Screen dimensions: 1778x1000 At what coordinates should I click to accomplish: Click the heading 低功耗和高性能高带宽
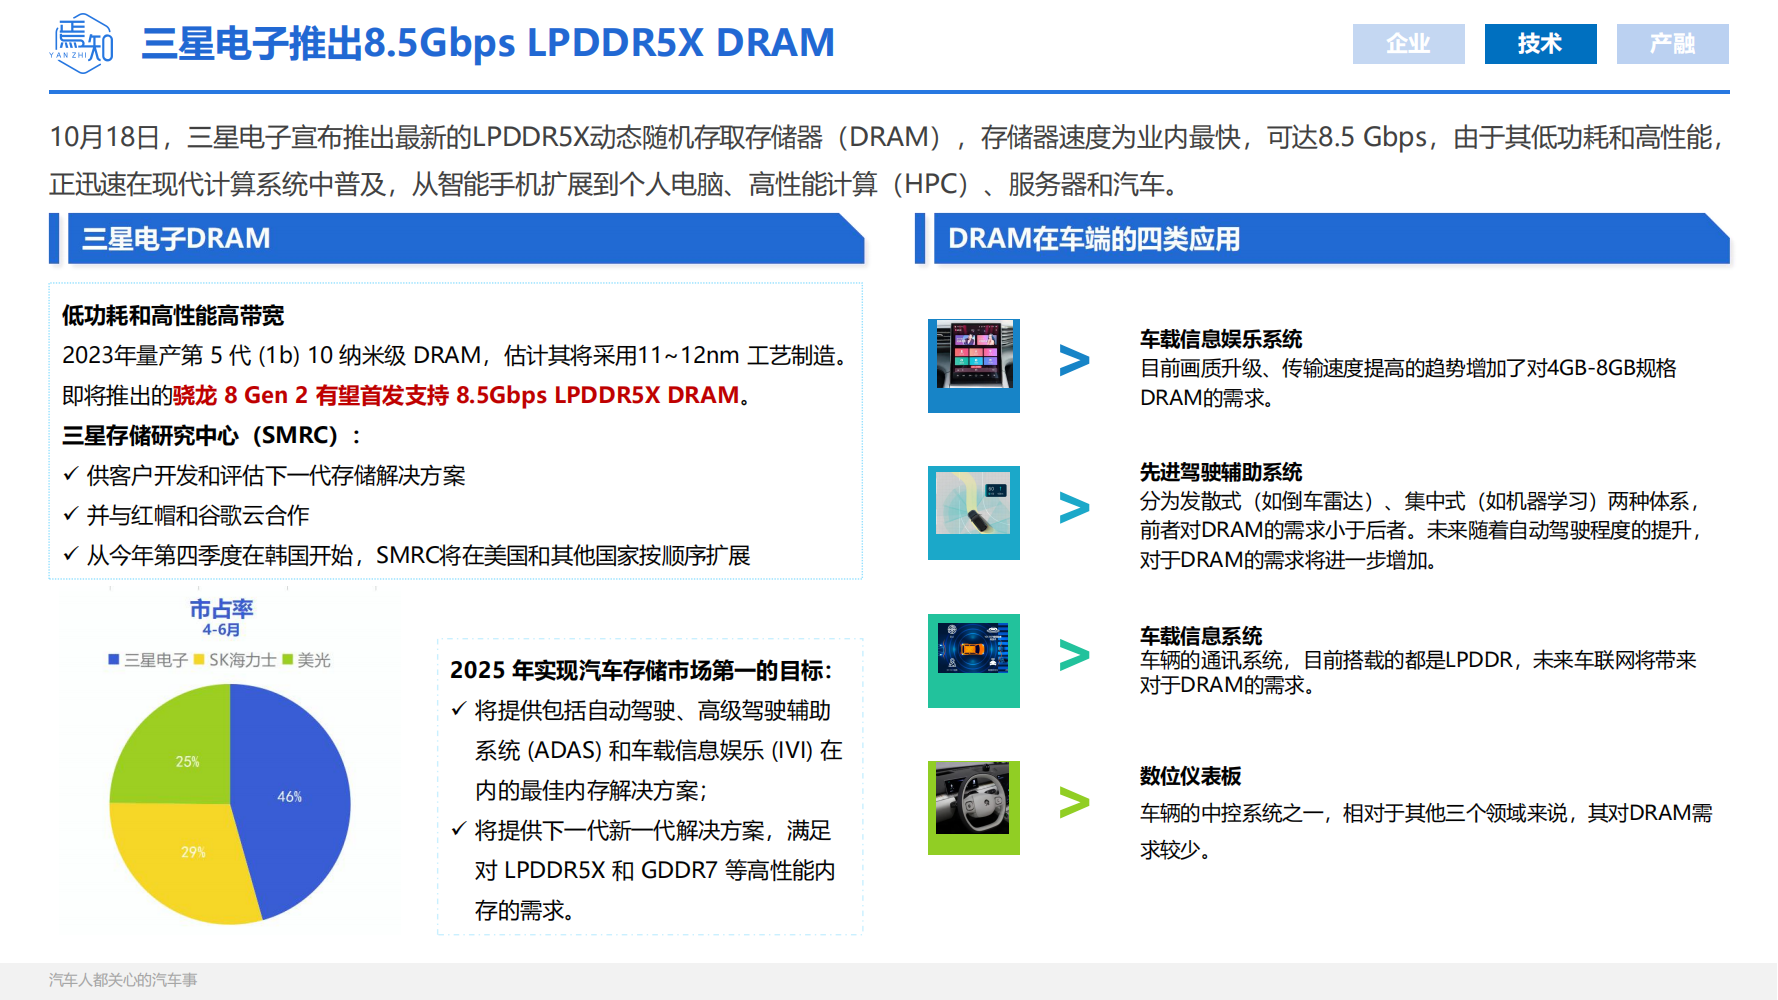point(173,316)
